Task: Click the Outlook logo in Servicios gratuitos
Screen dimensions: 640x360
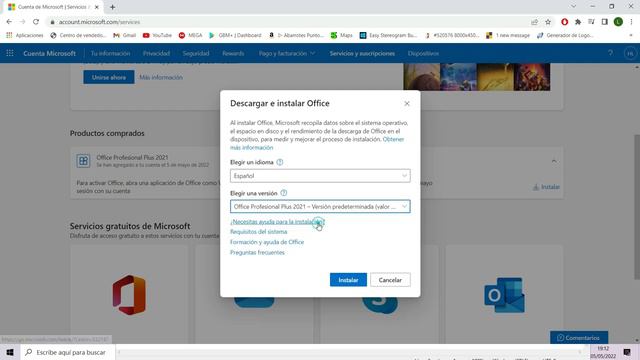Action: pyautogui.click(x=504, y=295)
